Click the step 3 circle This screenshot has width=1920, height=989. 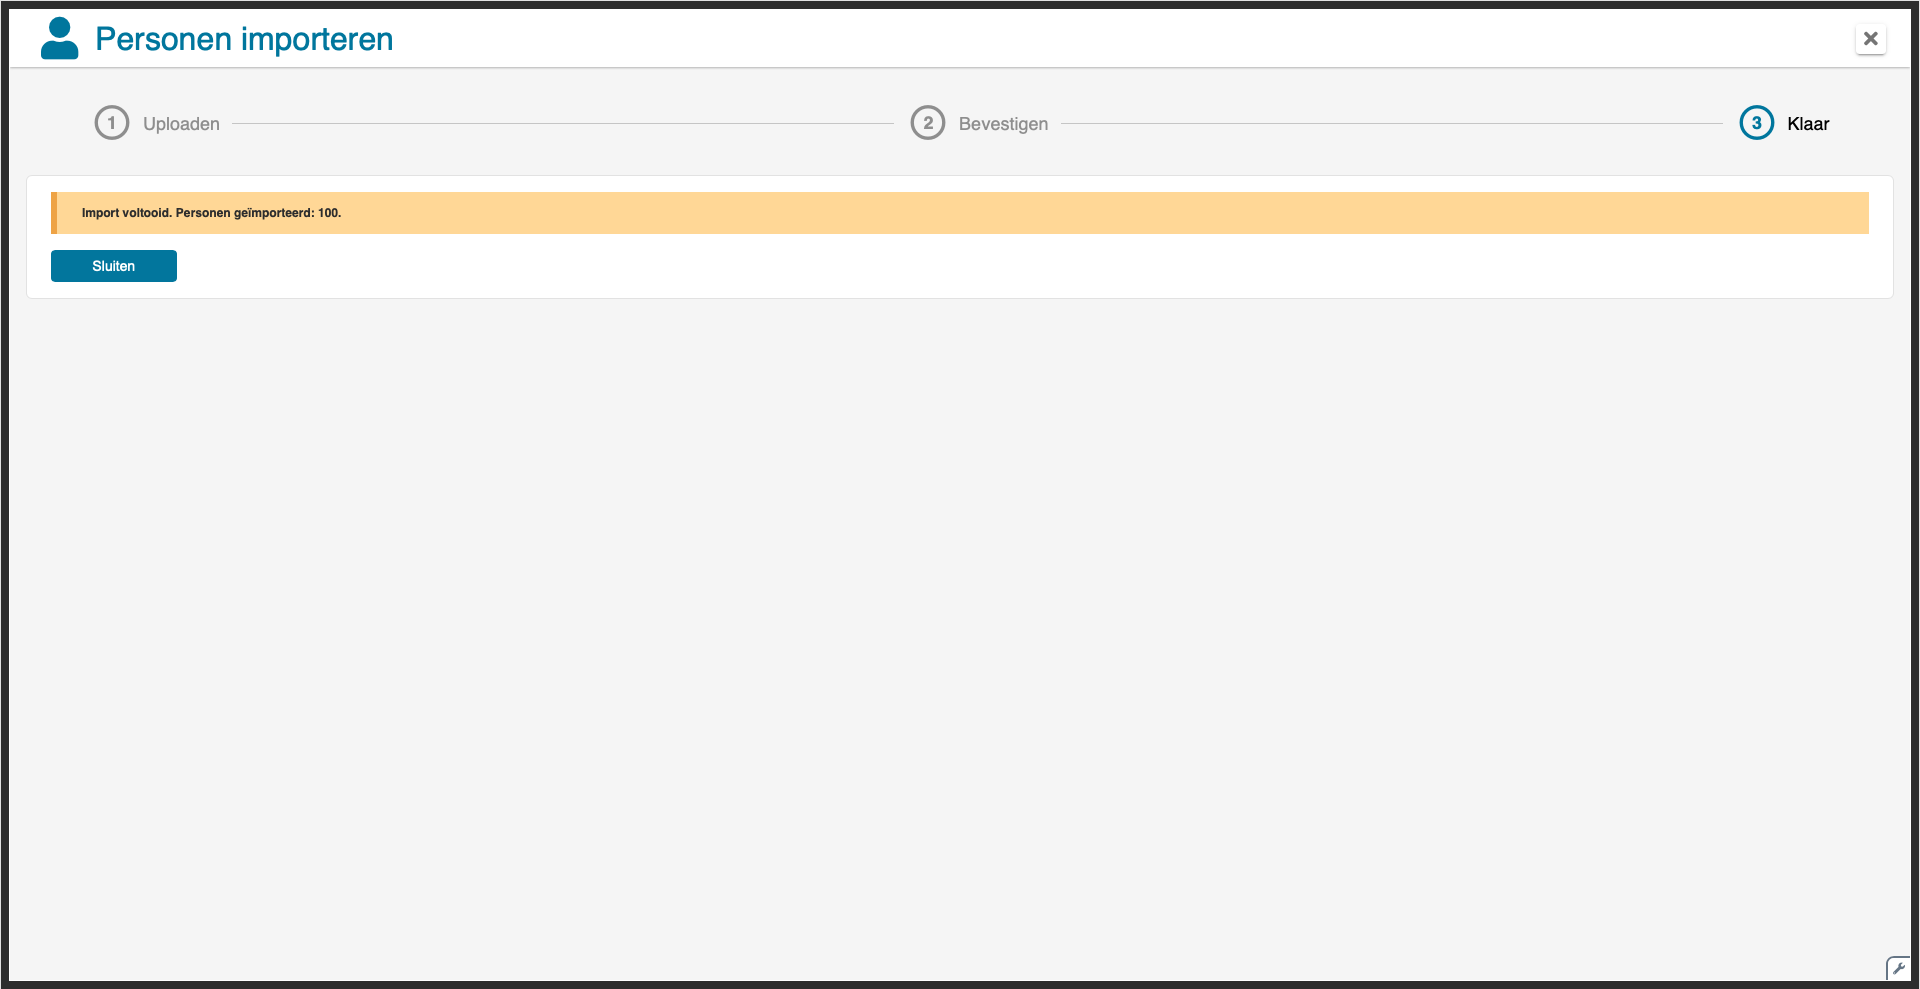(1756, 123)
